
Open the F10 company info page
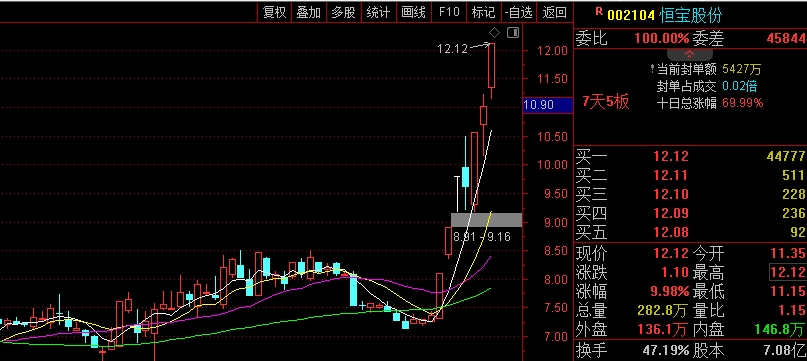click(x=449, y=12)
